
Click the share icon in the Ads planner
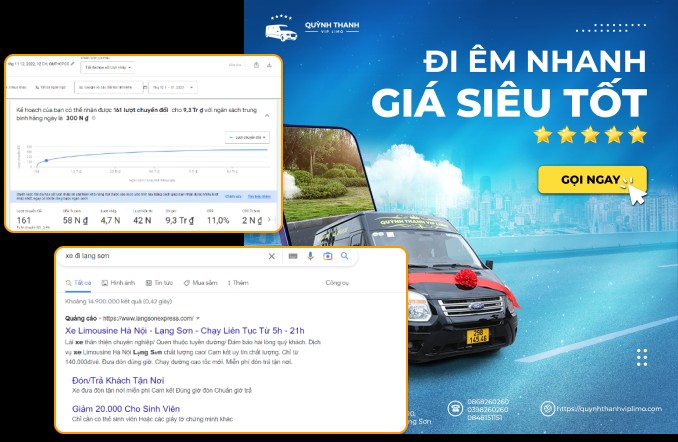pos(256,65)
